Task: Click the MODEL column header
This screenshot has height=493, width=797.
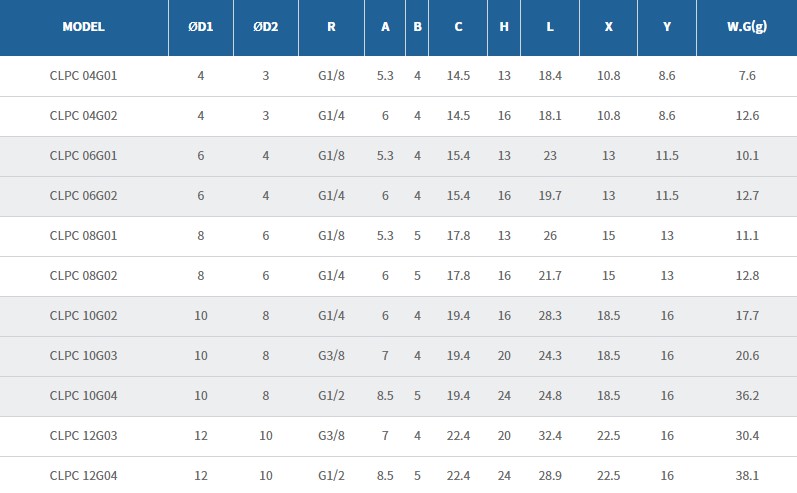Action: (83, 27)
